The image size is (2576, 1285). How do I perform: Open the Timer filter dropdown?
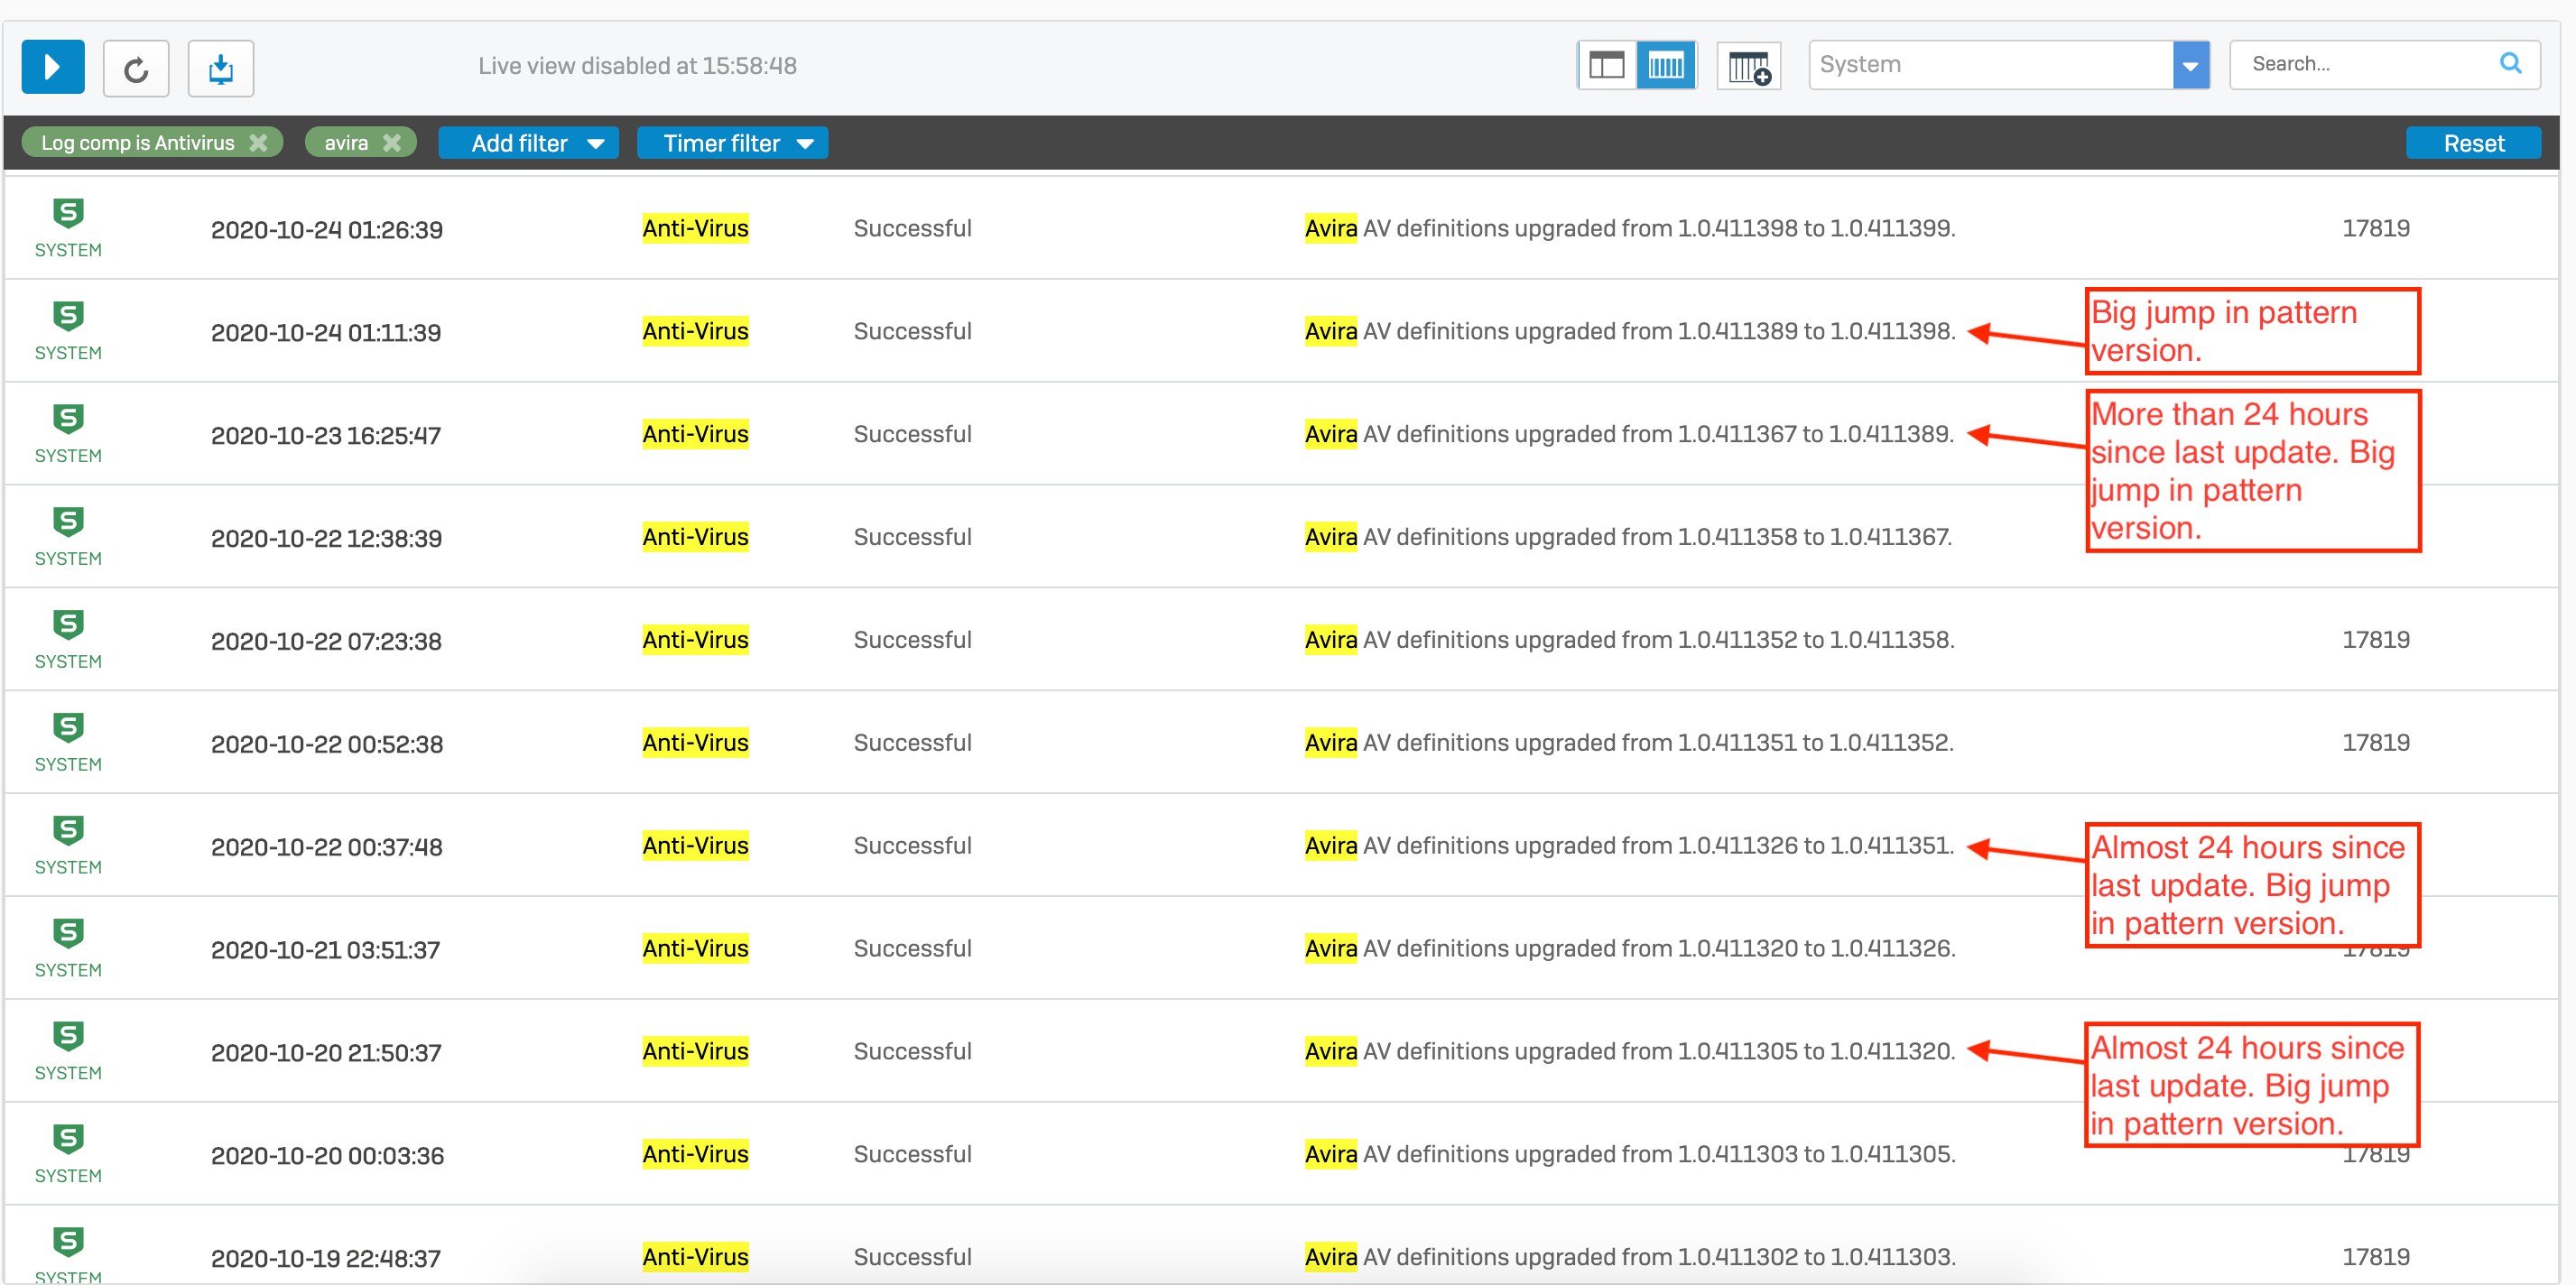[732, 143]
